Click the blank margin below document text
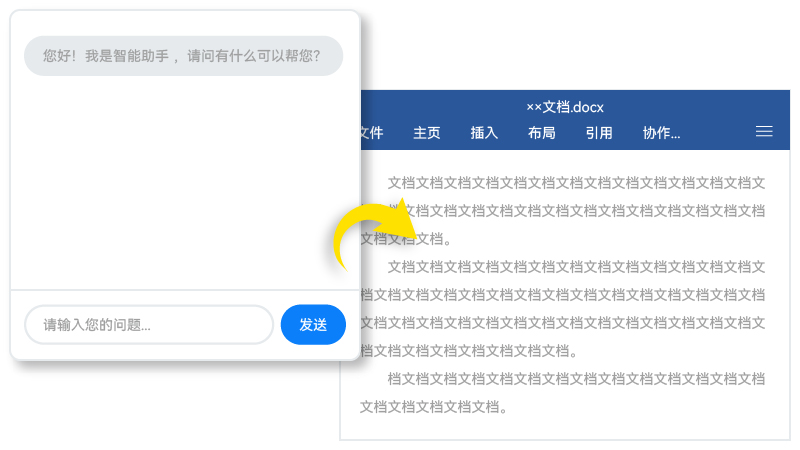The width and height of the screenshot is (800, 450). pyautogui.click(x=565, y=428)
